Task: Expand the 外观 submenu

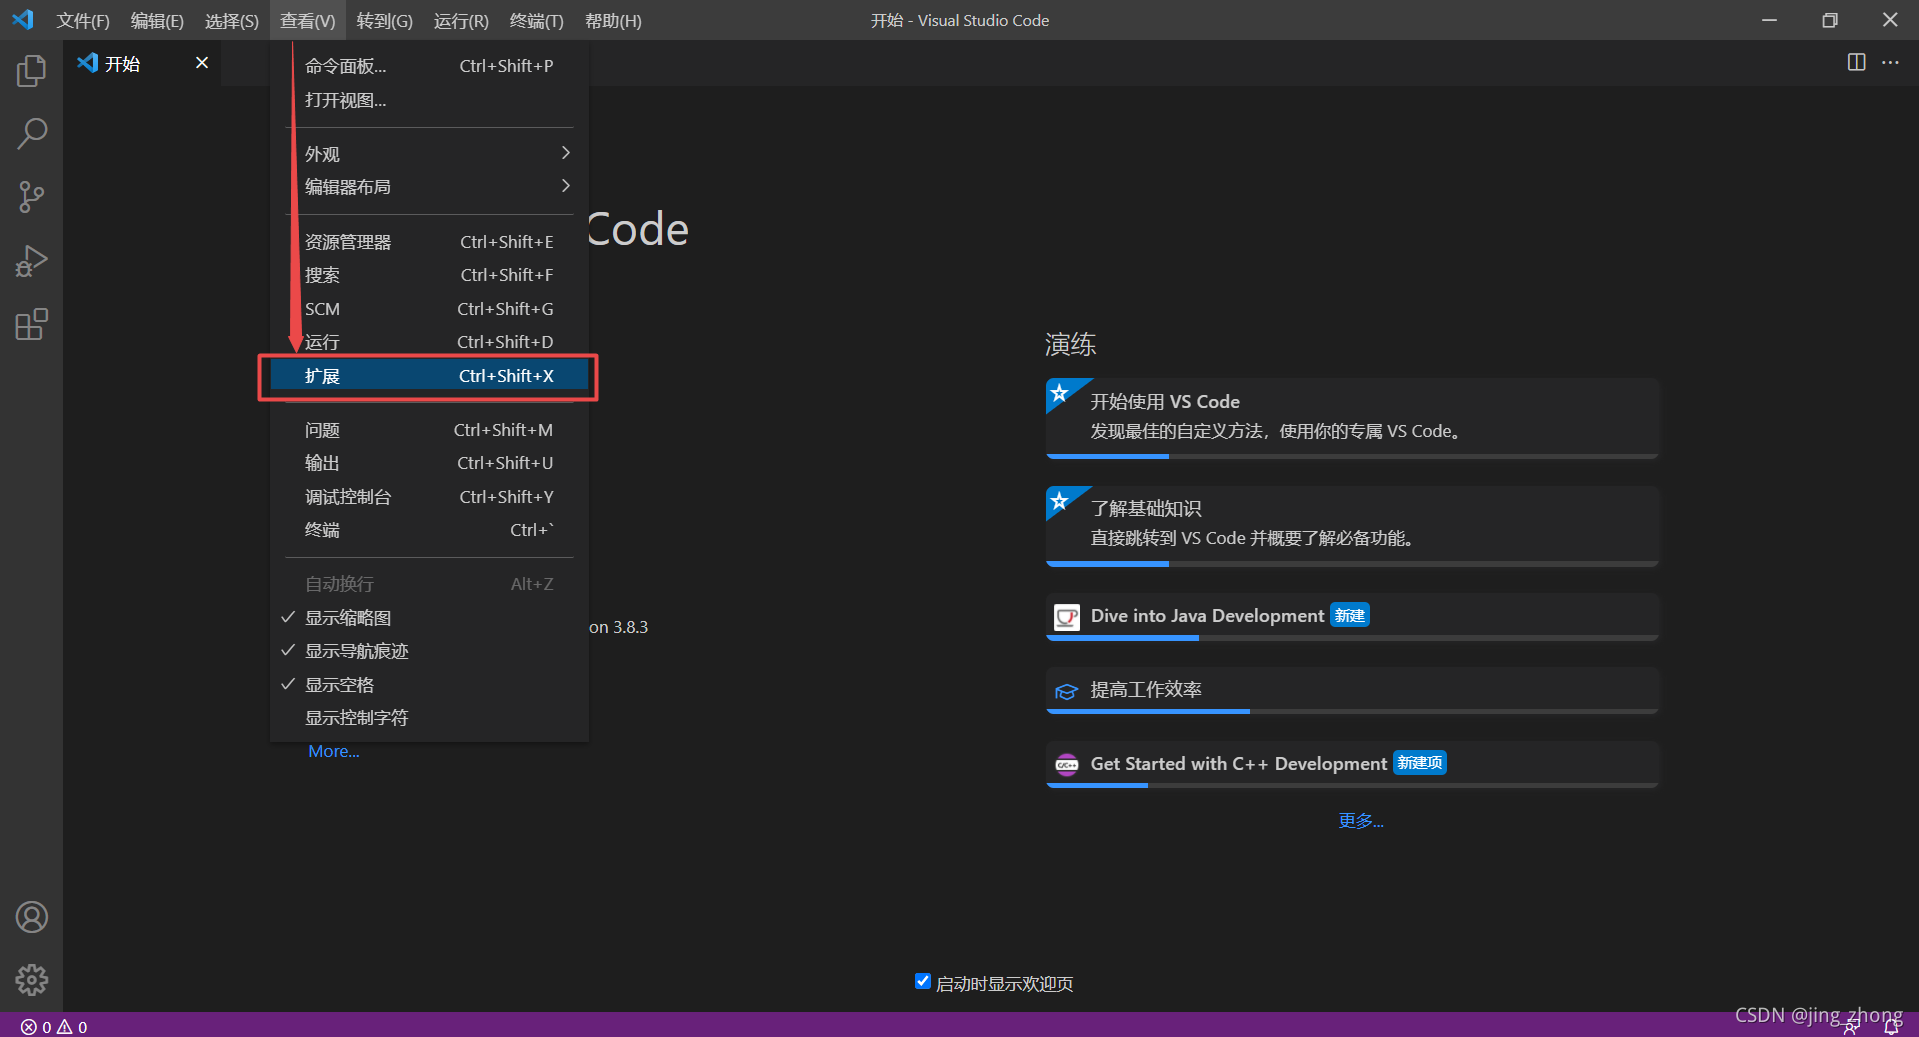Action: (429, 154)
